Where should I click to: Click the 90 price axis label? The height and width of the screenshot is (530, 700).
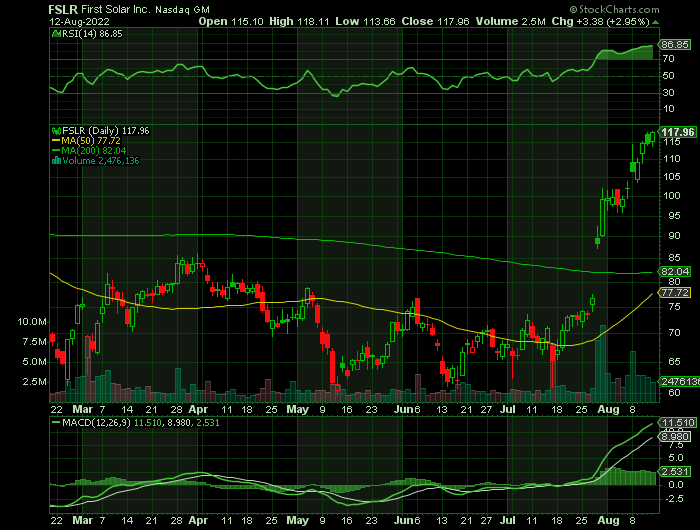click(675, 236)
